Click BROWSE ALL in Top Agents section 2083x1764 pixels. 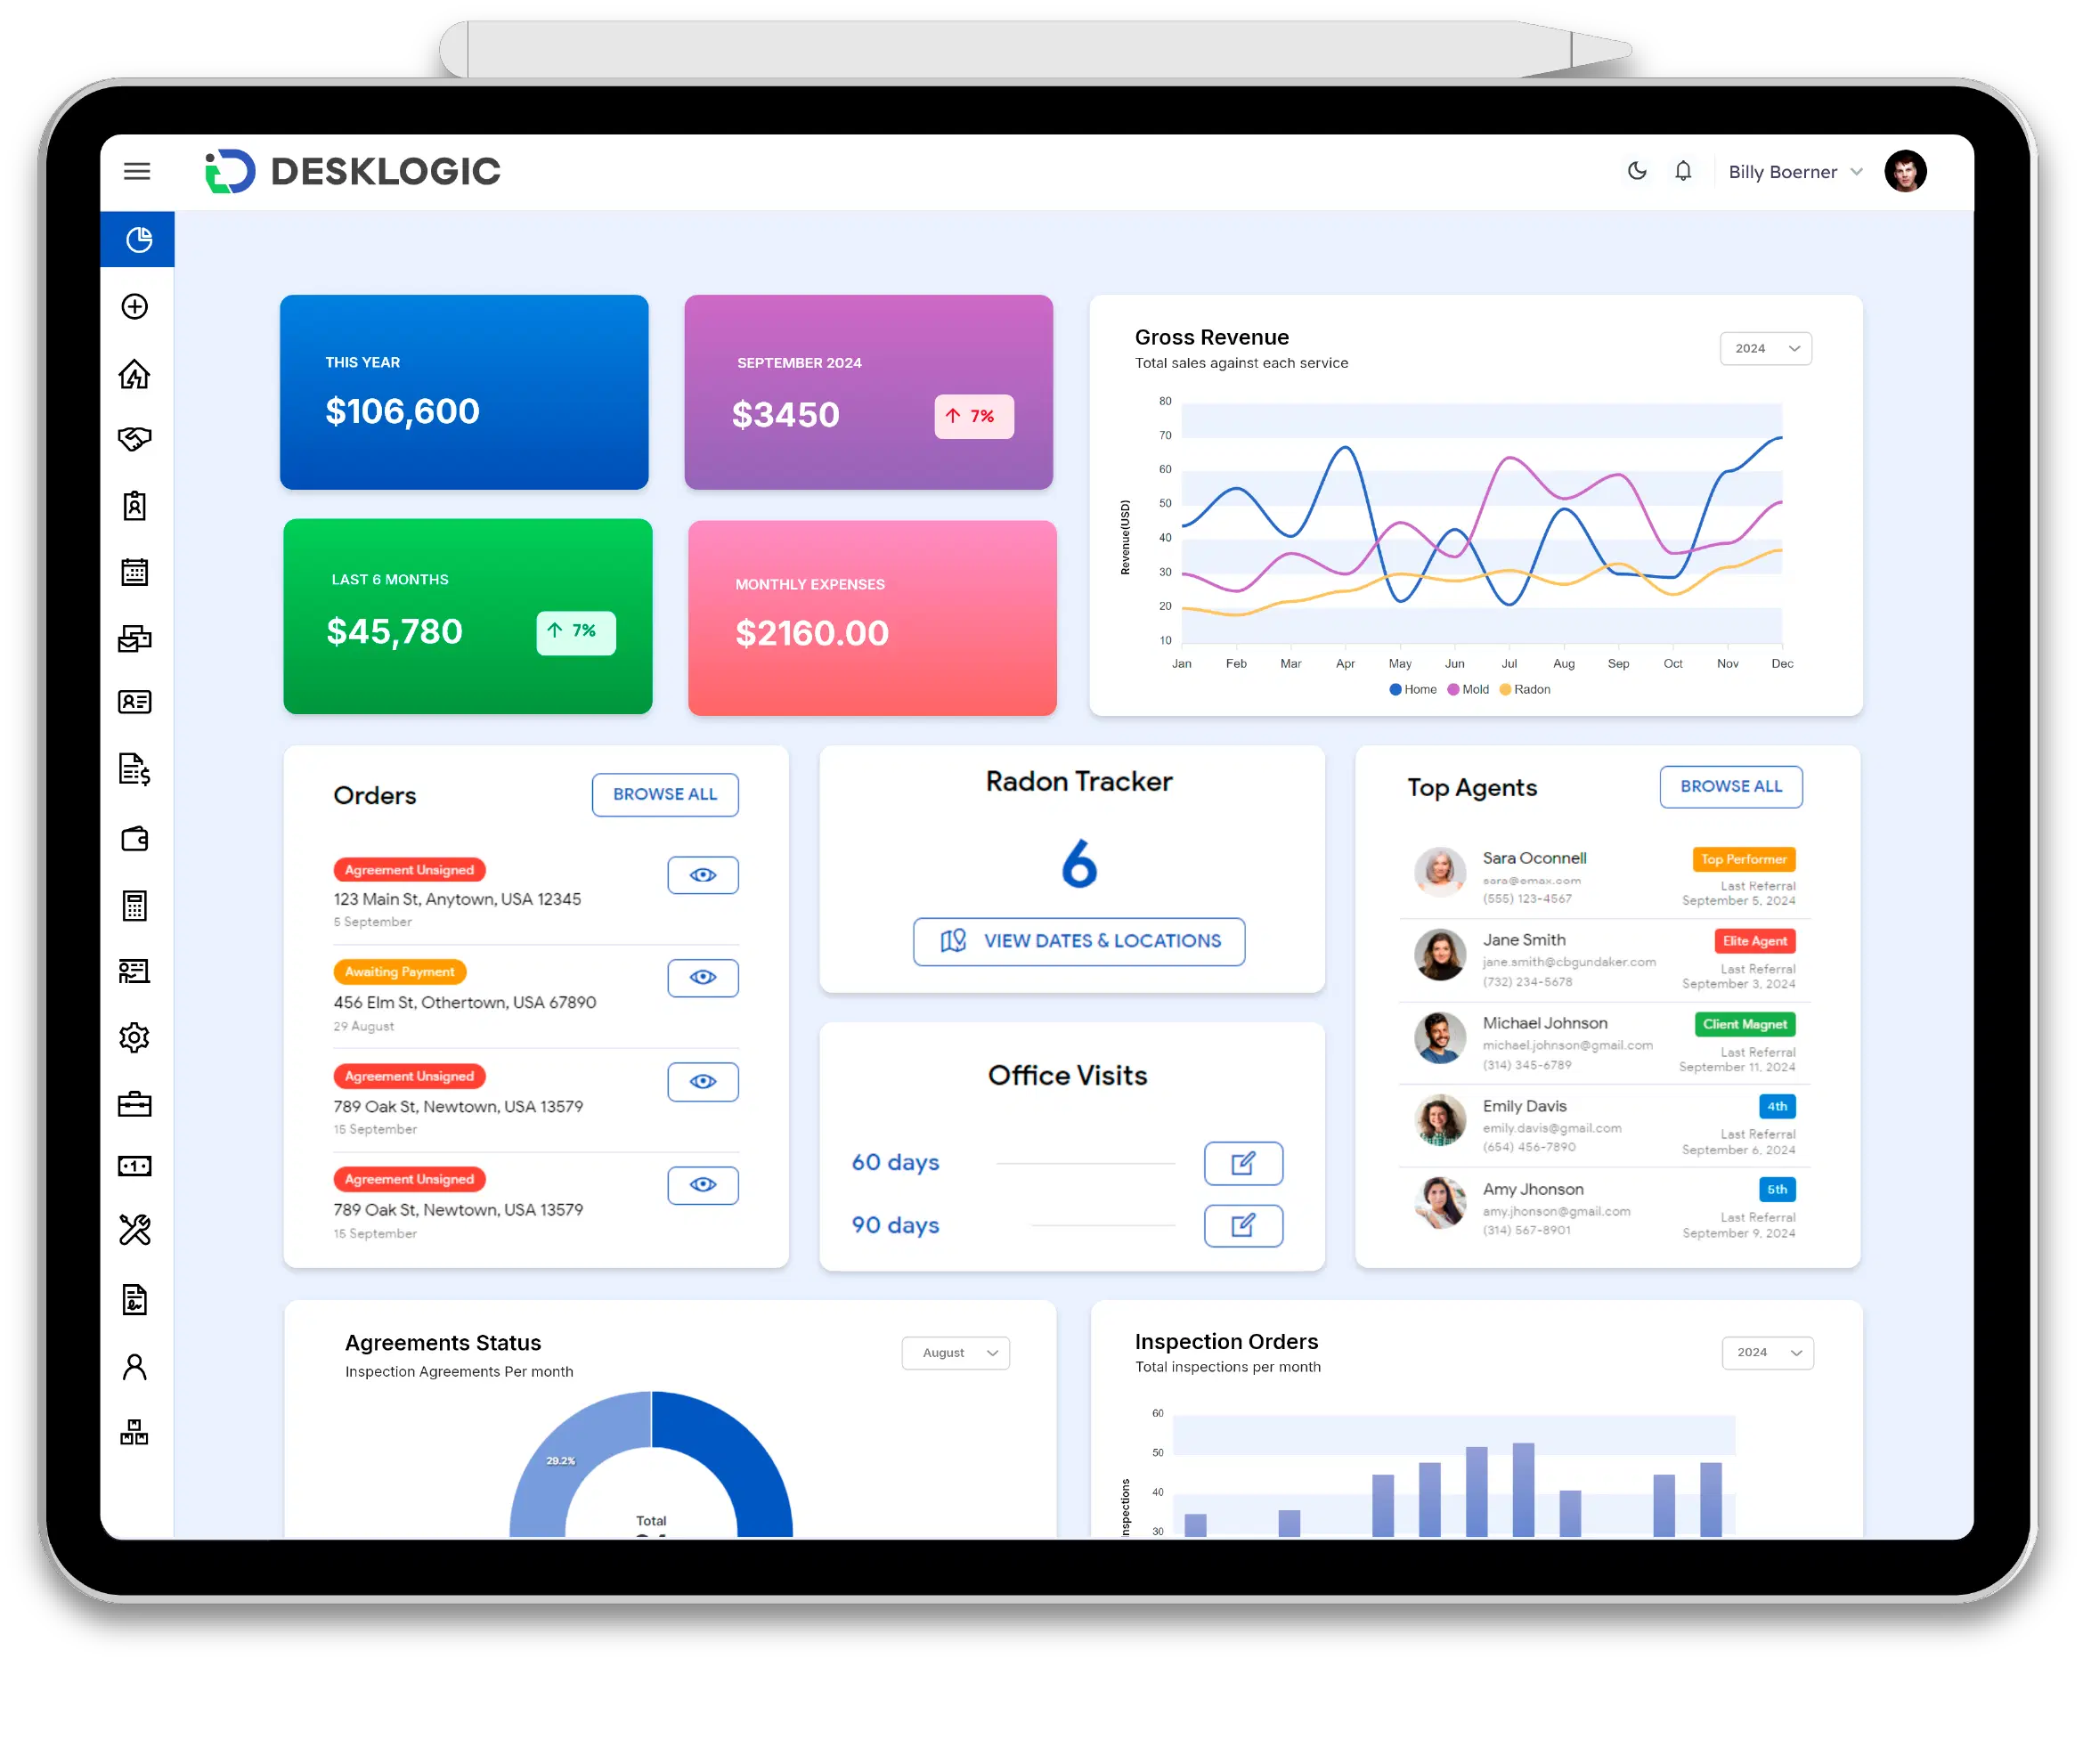[1729, 785]
